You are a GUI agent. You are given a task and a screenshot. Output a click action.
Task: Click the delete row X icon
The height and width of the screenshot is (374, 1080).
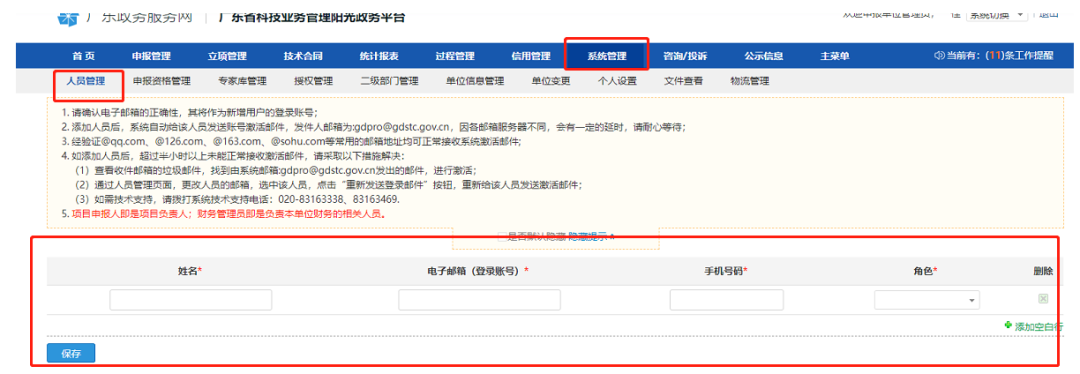(x=1043, y=298)
